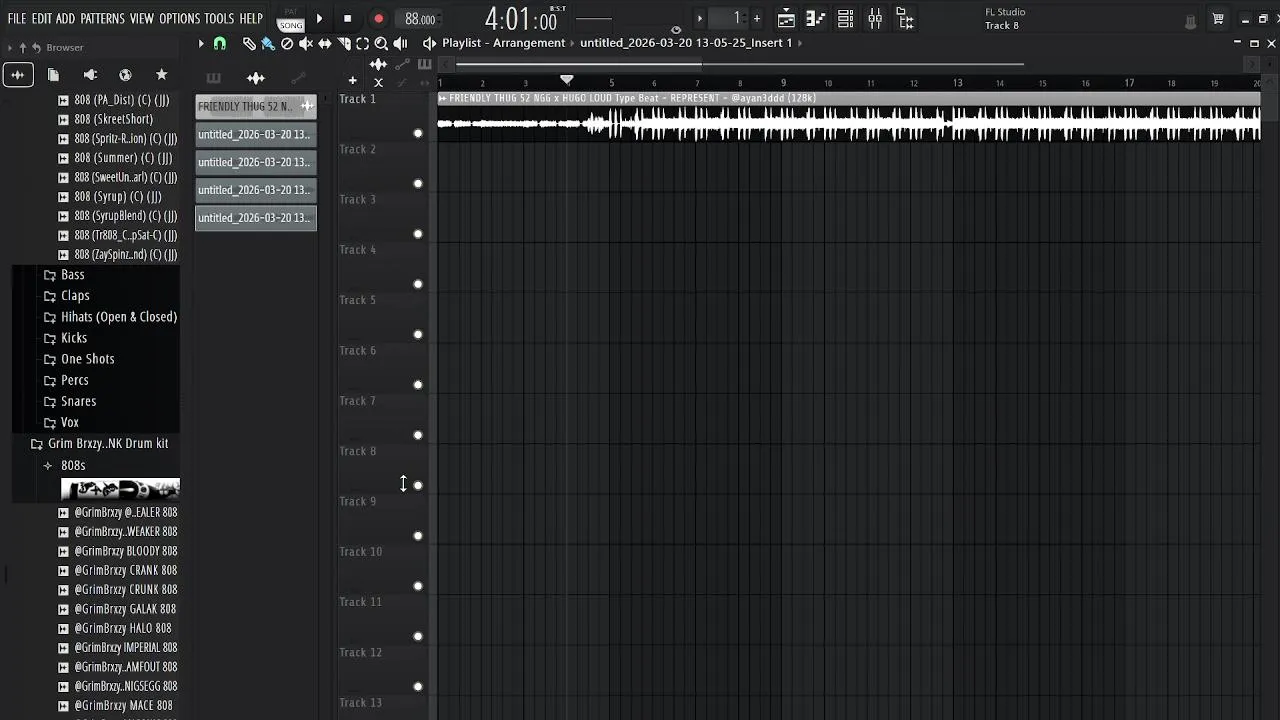The height and width of the screenshot is (720, 1280).
Task: Open the PATTERNS menu
Action: click(102, 19)
